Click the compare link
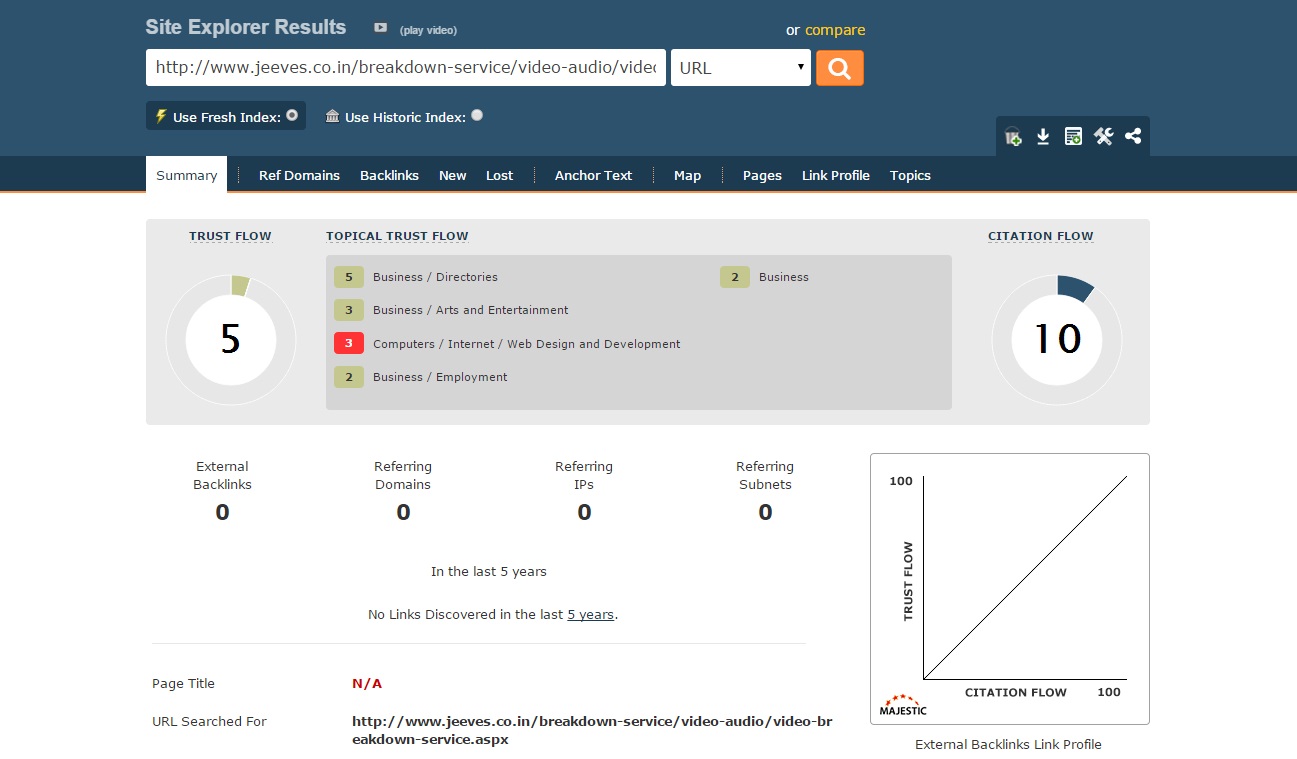 click(x=835, y=30)
